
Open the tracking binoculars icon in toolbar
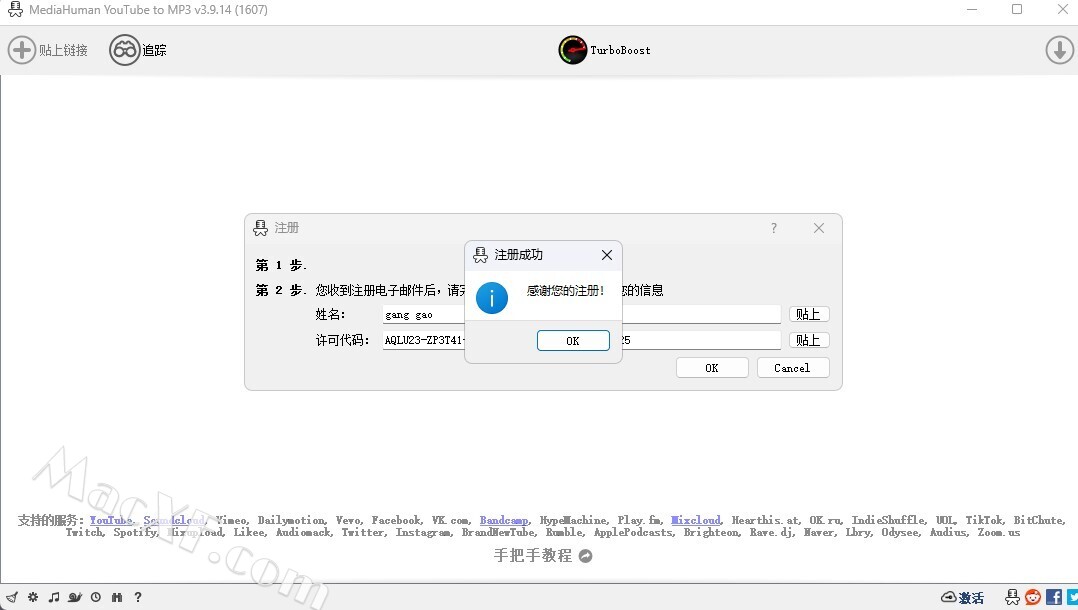[124, 50]
